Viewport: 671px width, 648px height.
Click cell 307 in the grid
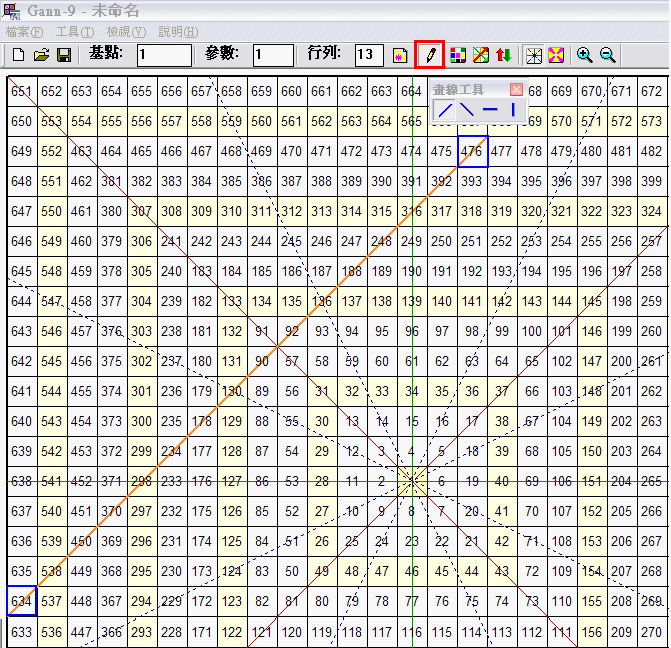[x=142, y=211]
